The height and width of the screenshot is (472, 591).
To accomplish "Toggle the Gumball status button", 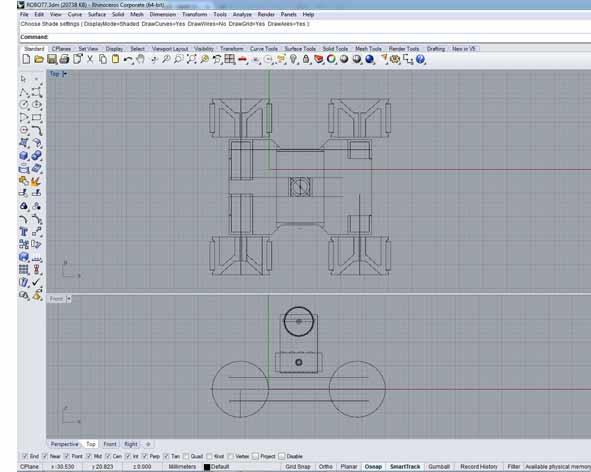I will coord(439,467).
